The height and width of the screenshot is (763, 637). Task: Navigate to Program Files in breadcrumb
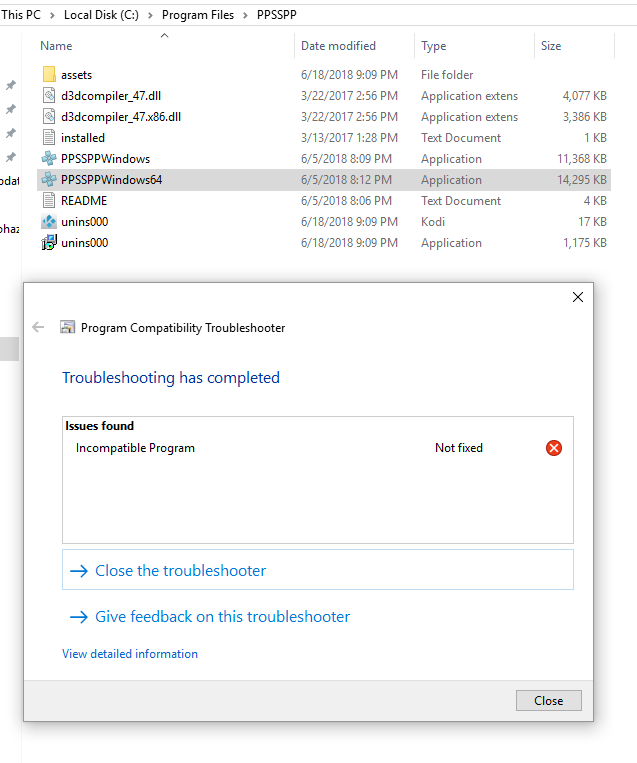click(198, 15)
